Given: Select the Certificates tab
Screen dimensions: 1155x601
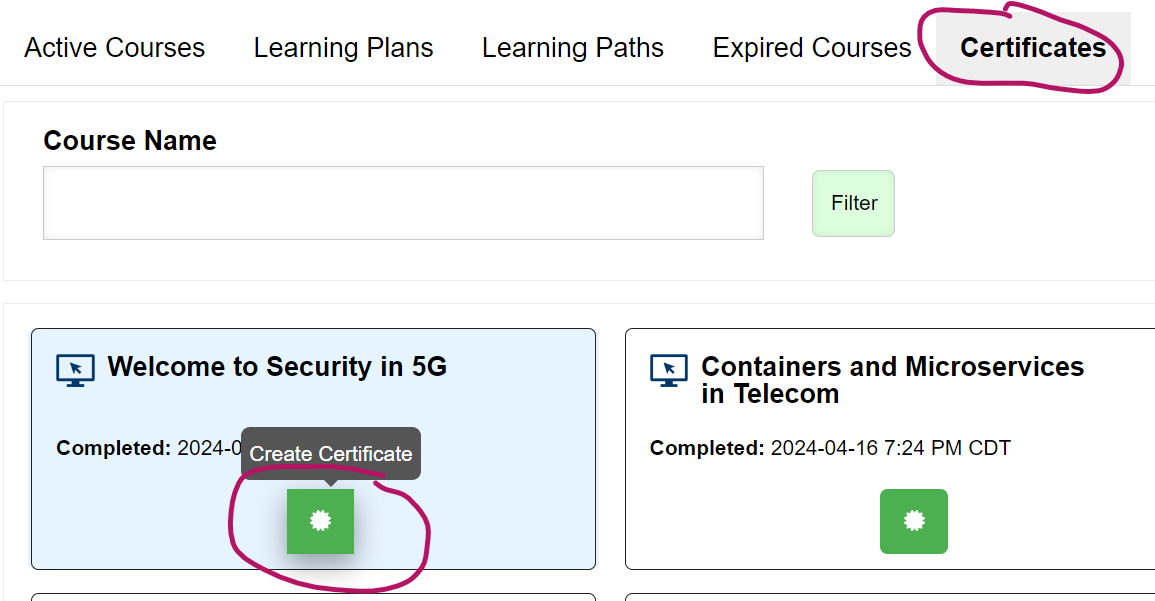Looking at the screenshot, I should tap(1032, 48).
